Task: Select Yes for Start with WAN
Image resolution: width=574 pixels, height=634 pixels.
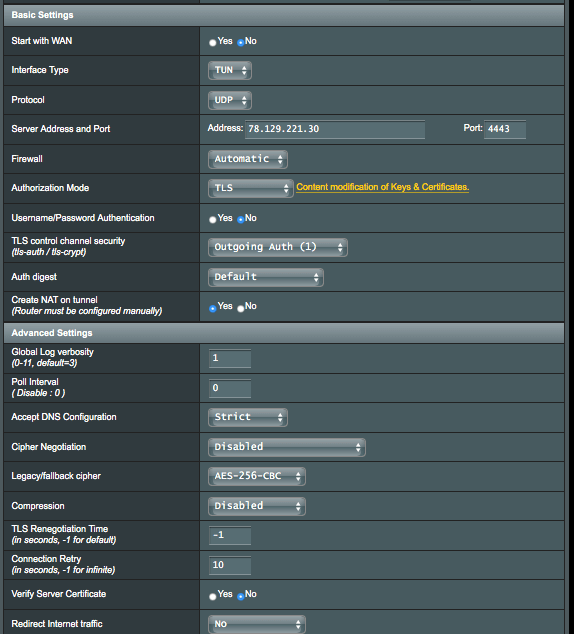Action: pyautogui.click(x=213, y=42)
